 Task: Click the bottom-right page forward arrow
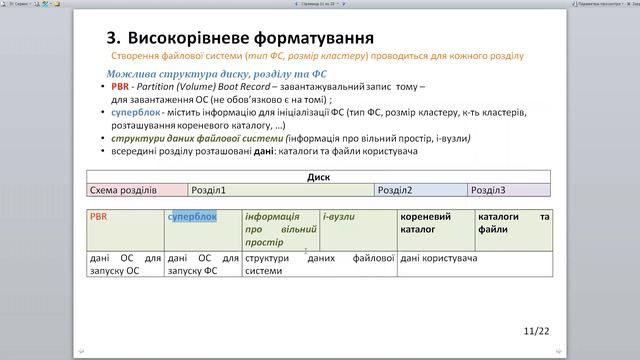pos(559,351)
